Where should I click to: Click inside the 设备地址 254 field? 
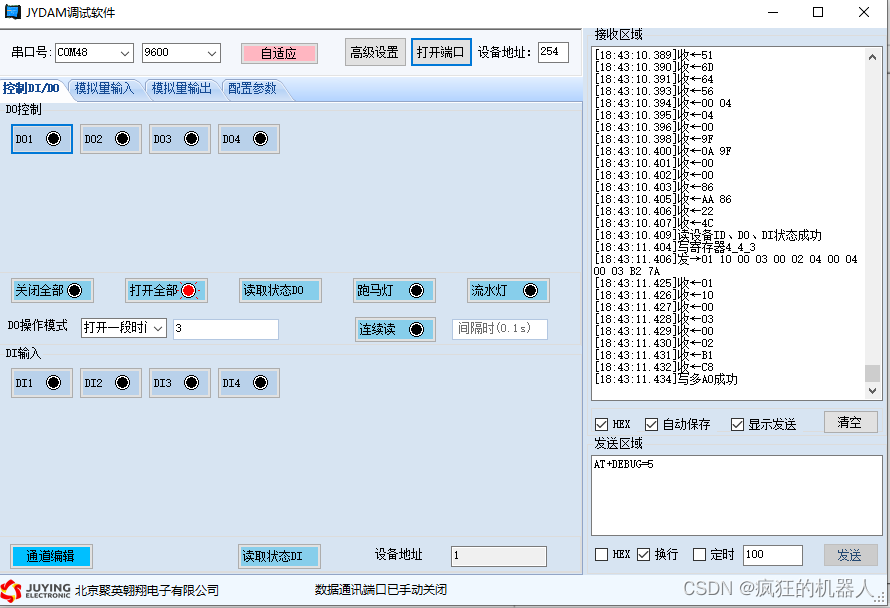coord(554,52)
